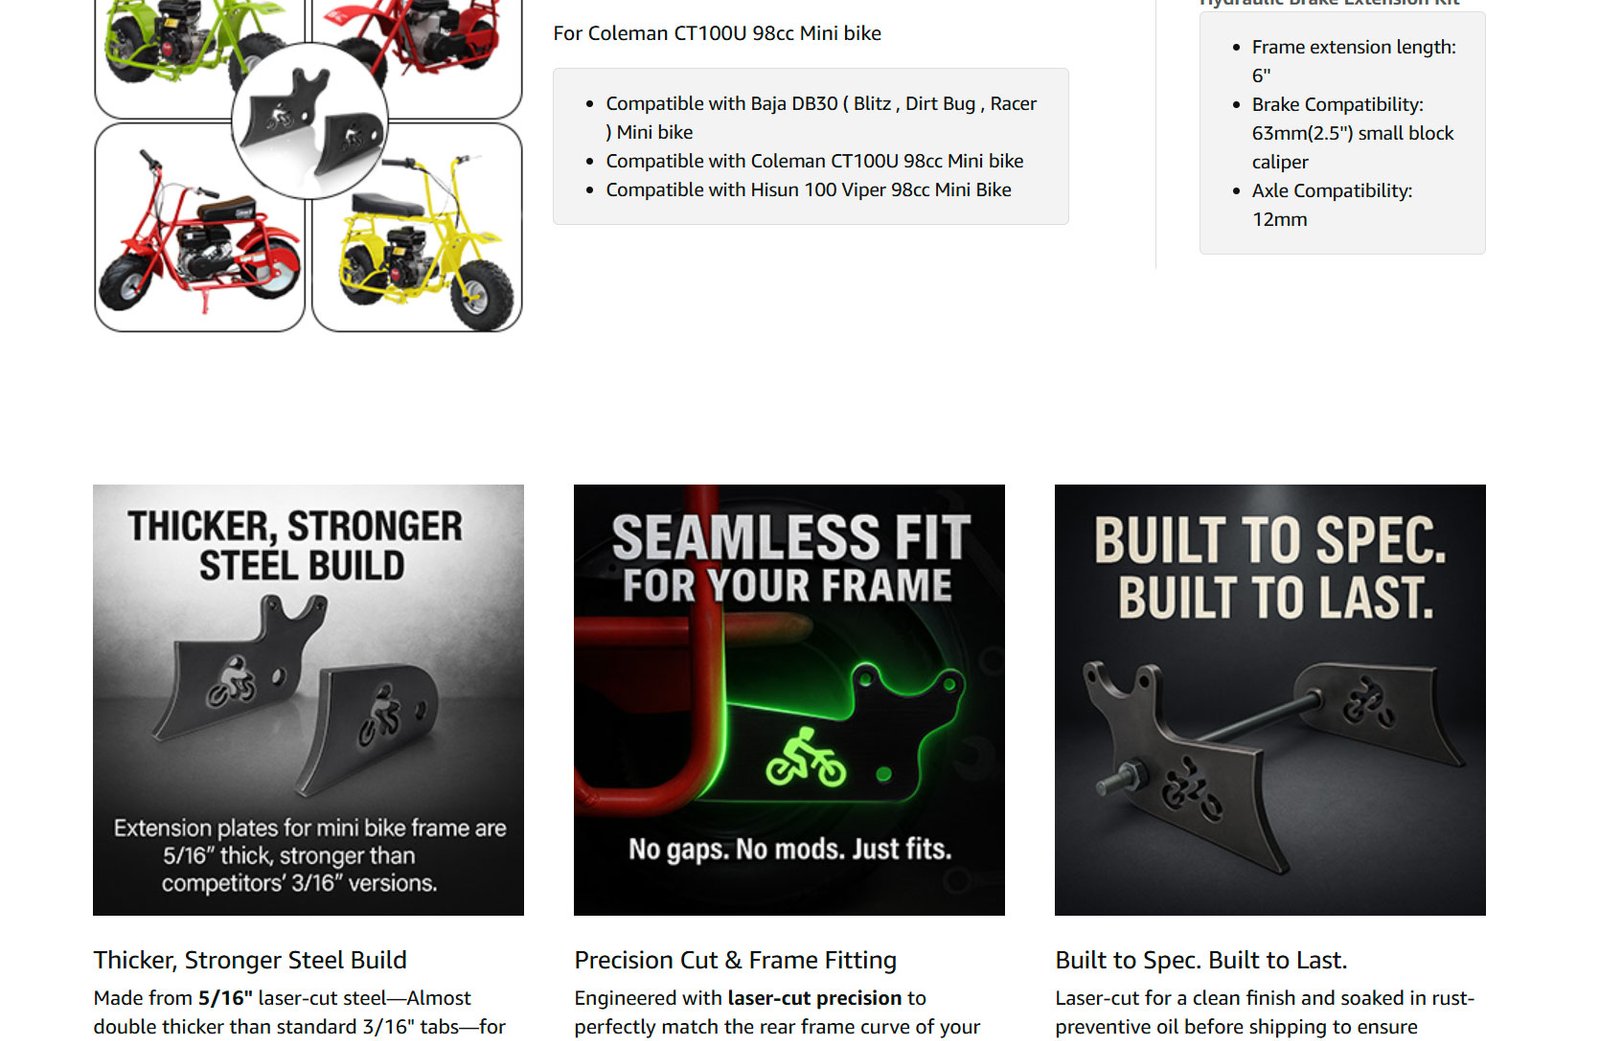Viewport: 1600px width, 1041px height.
Task: Select the Baja DB30 compatibility bullet
Action: tap(820, 118)
